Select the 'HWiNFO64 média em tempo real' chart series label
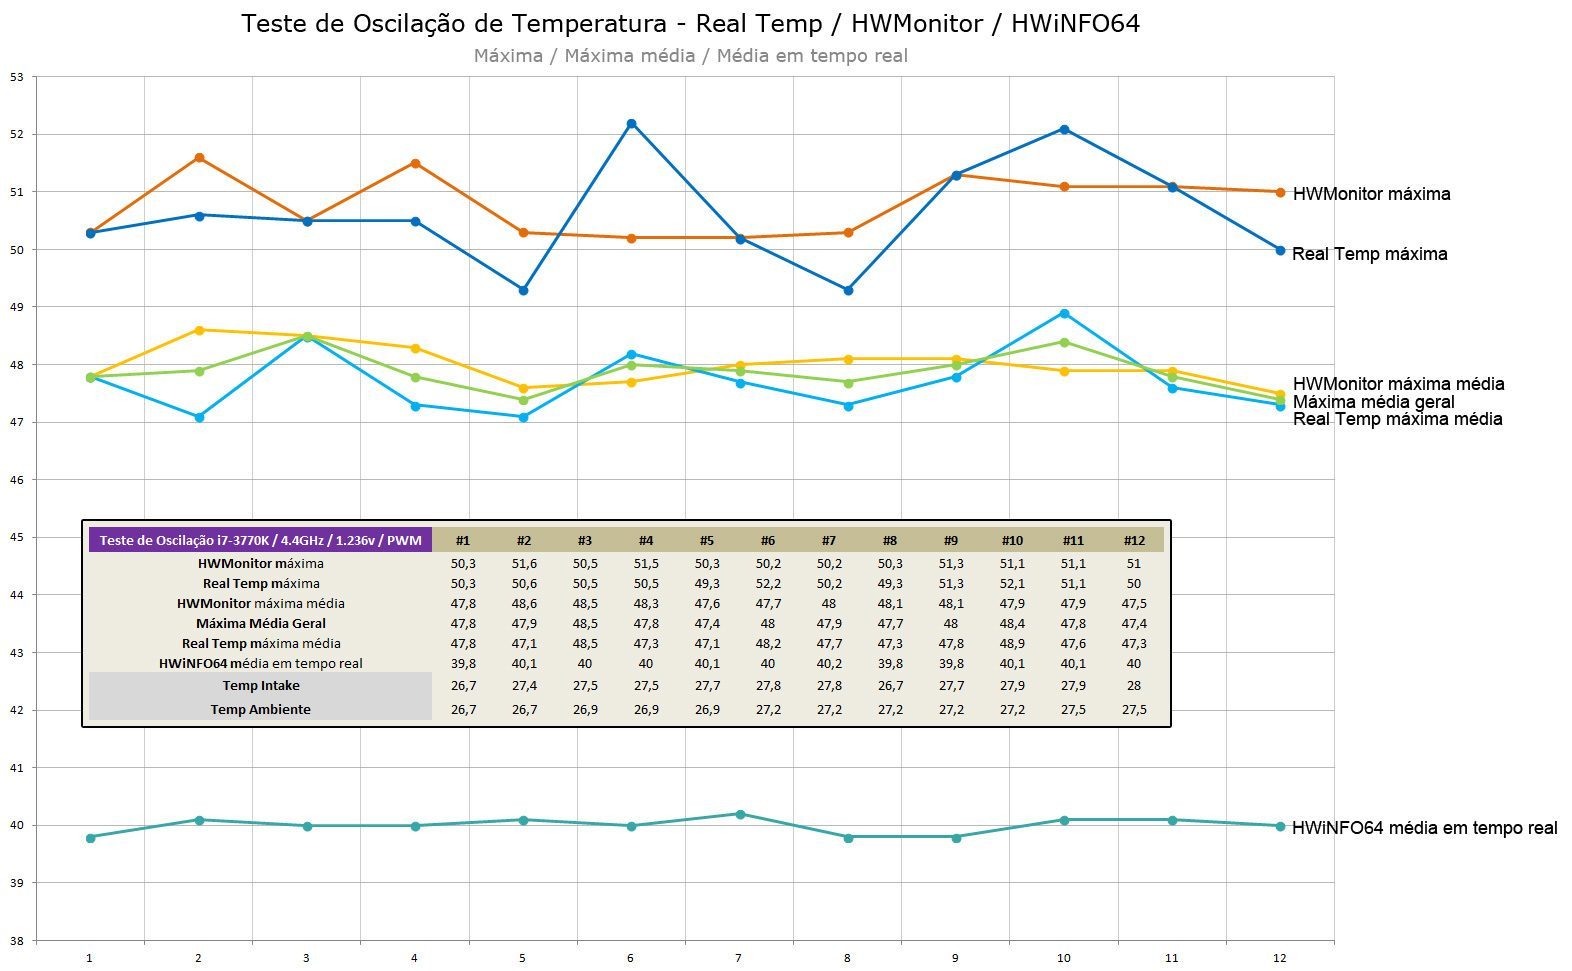The image size is (1572, 971). coord(1424,828)
